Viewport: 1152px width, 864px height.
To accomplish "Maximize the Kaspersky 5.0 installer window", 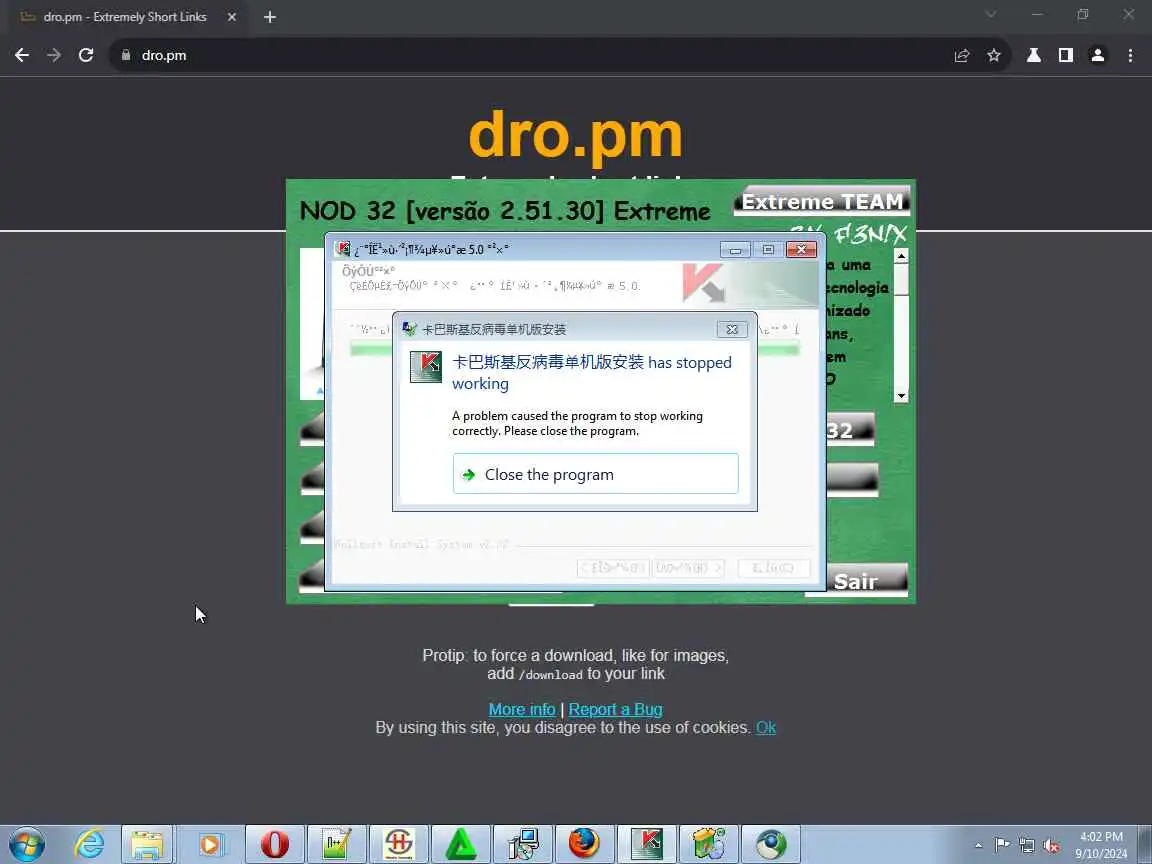I will pos(768,250).
